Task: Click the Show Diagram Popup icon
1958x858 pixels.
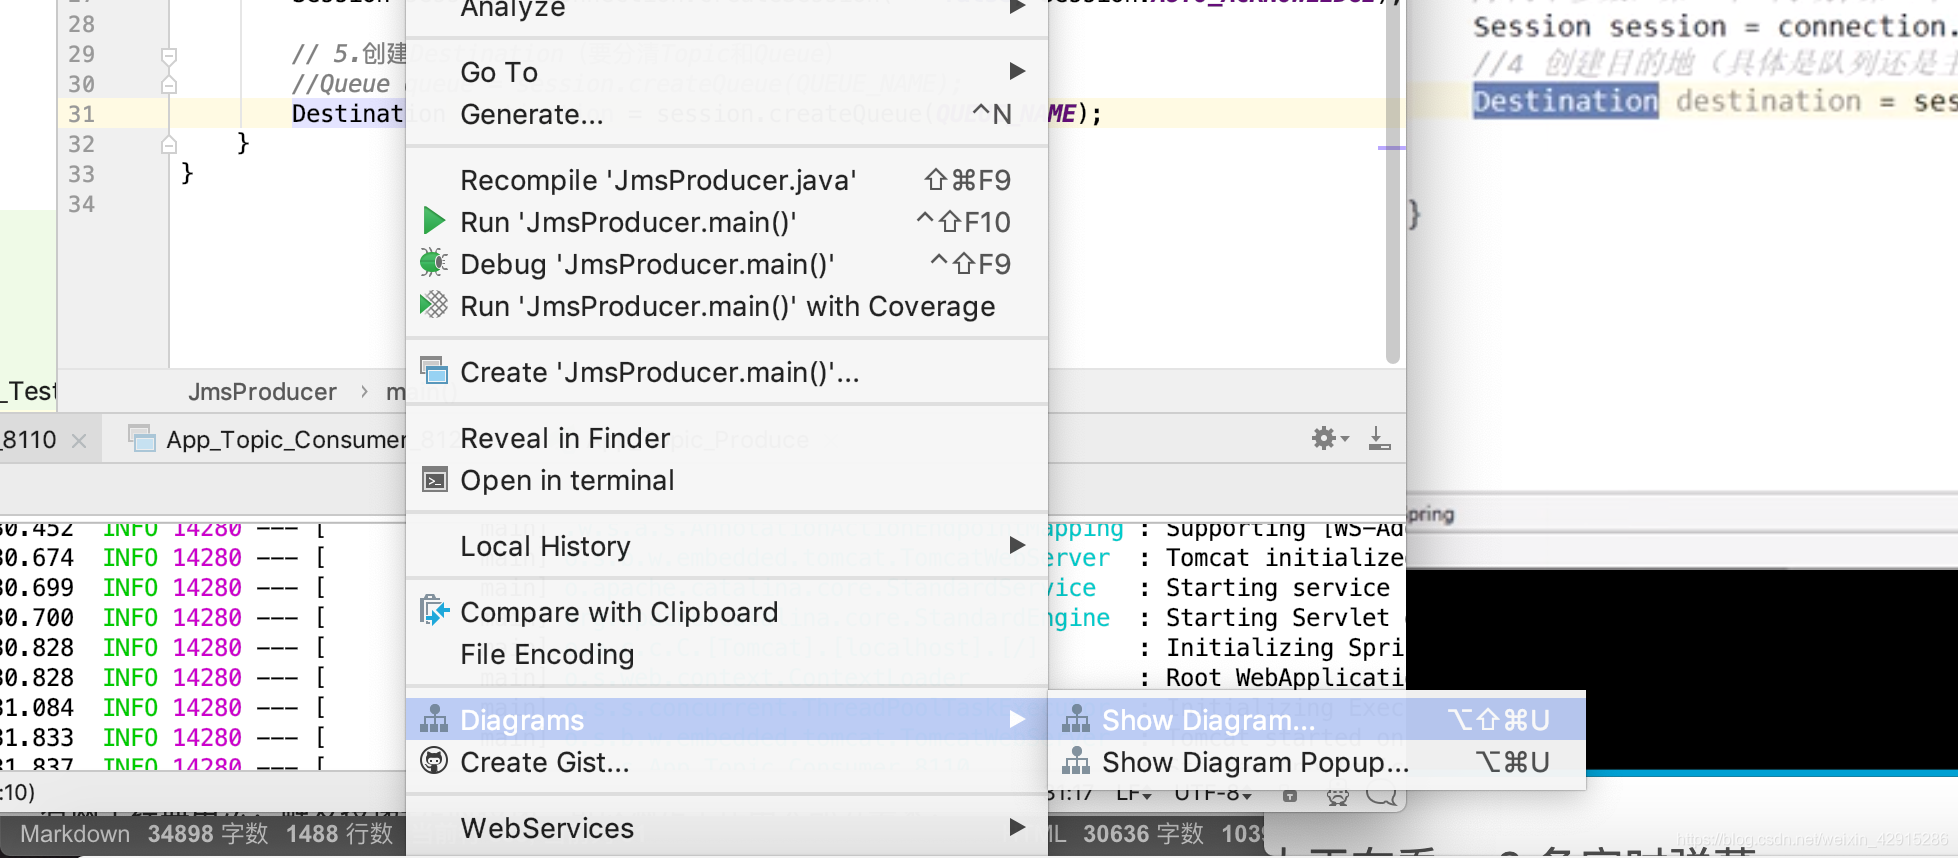Action: click(1076, 761)
